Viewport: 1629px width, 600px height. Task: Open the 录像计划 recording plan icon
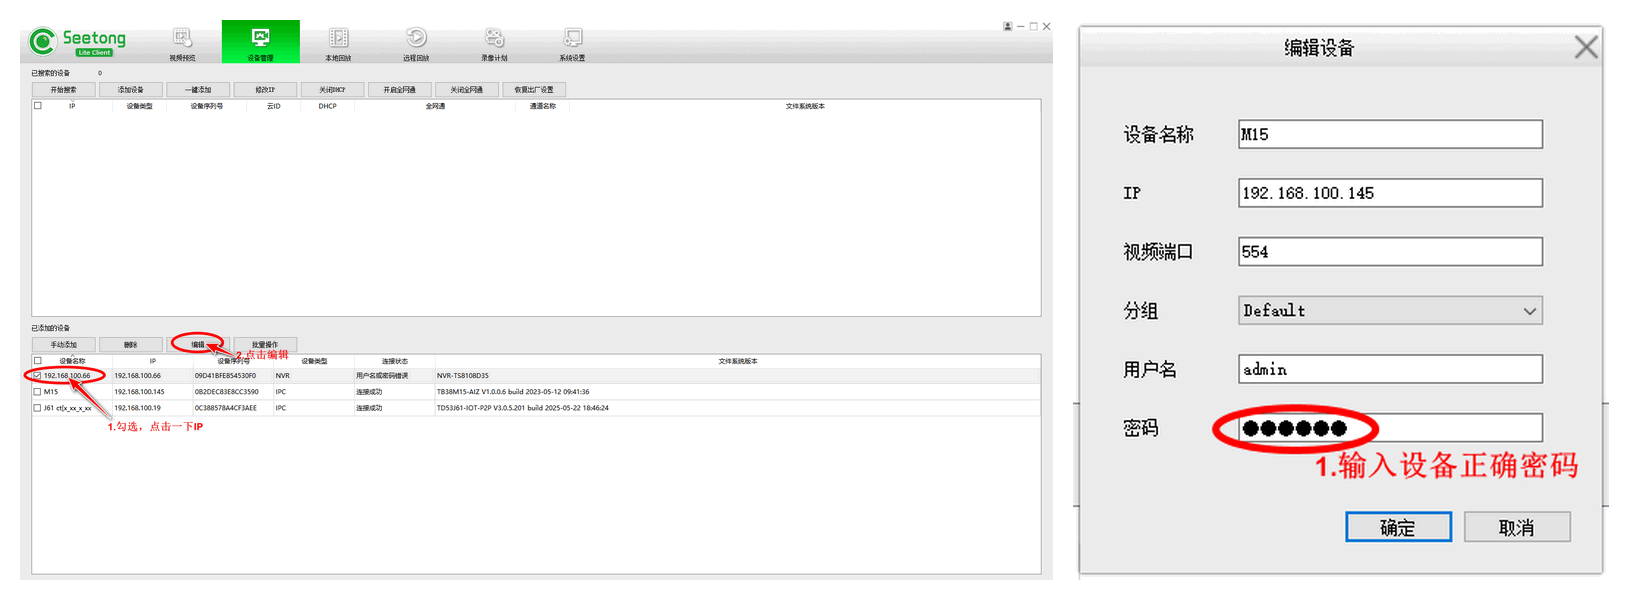(494, 42)
